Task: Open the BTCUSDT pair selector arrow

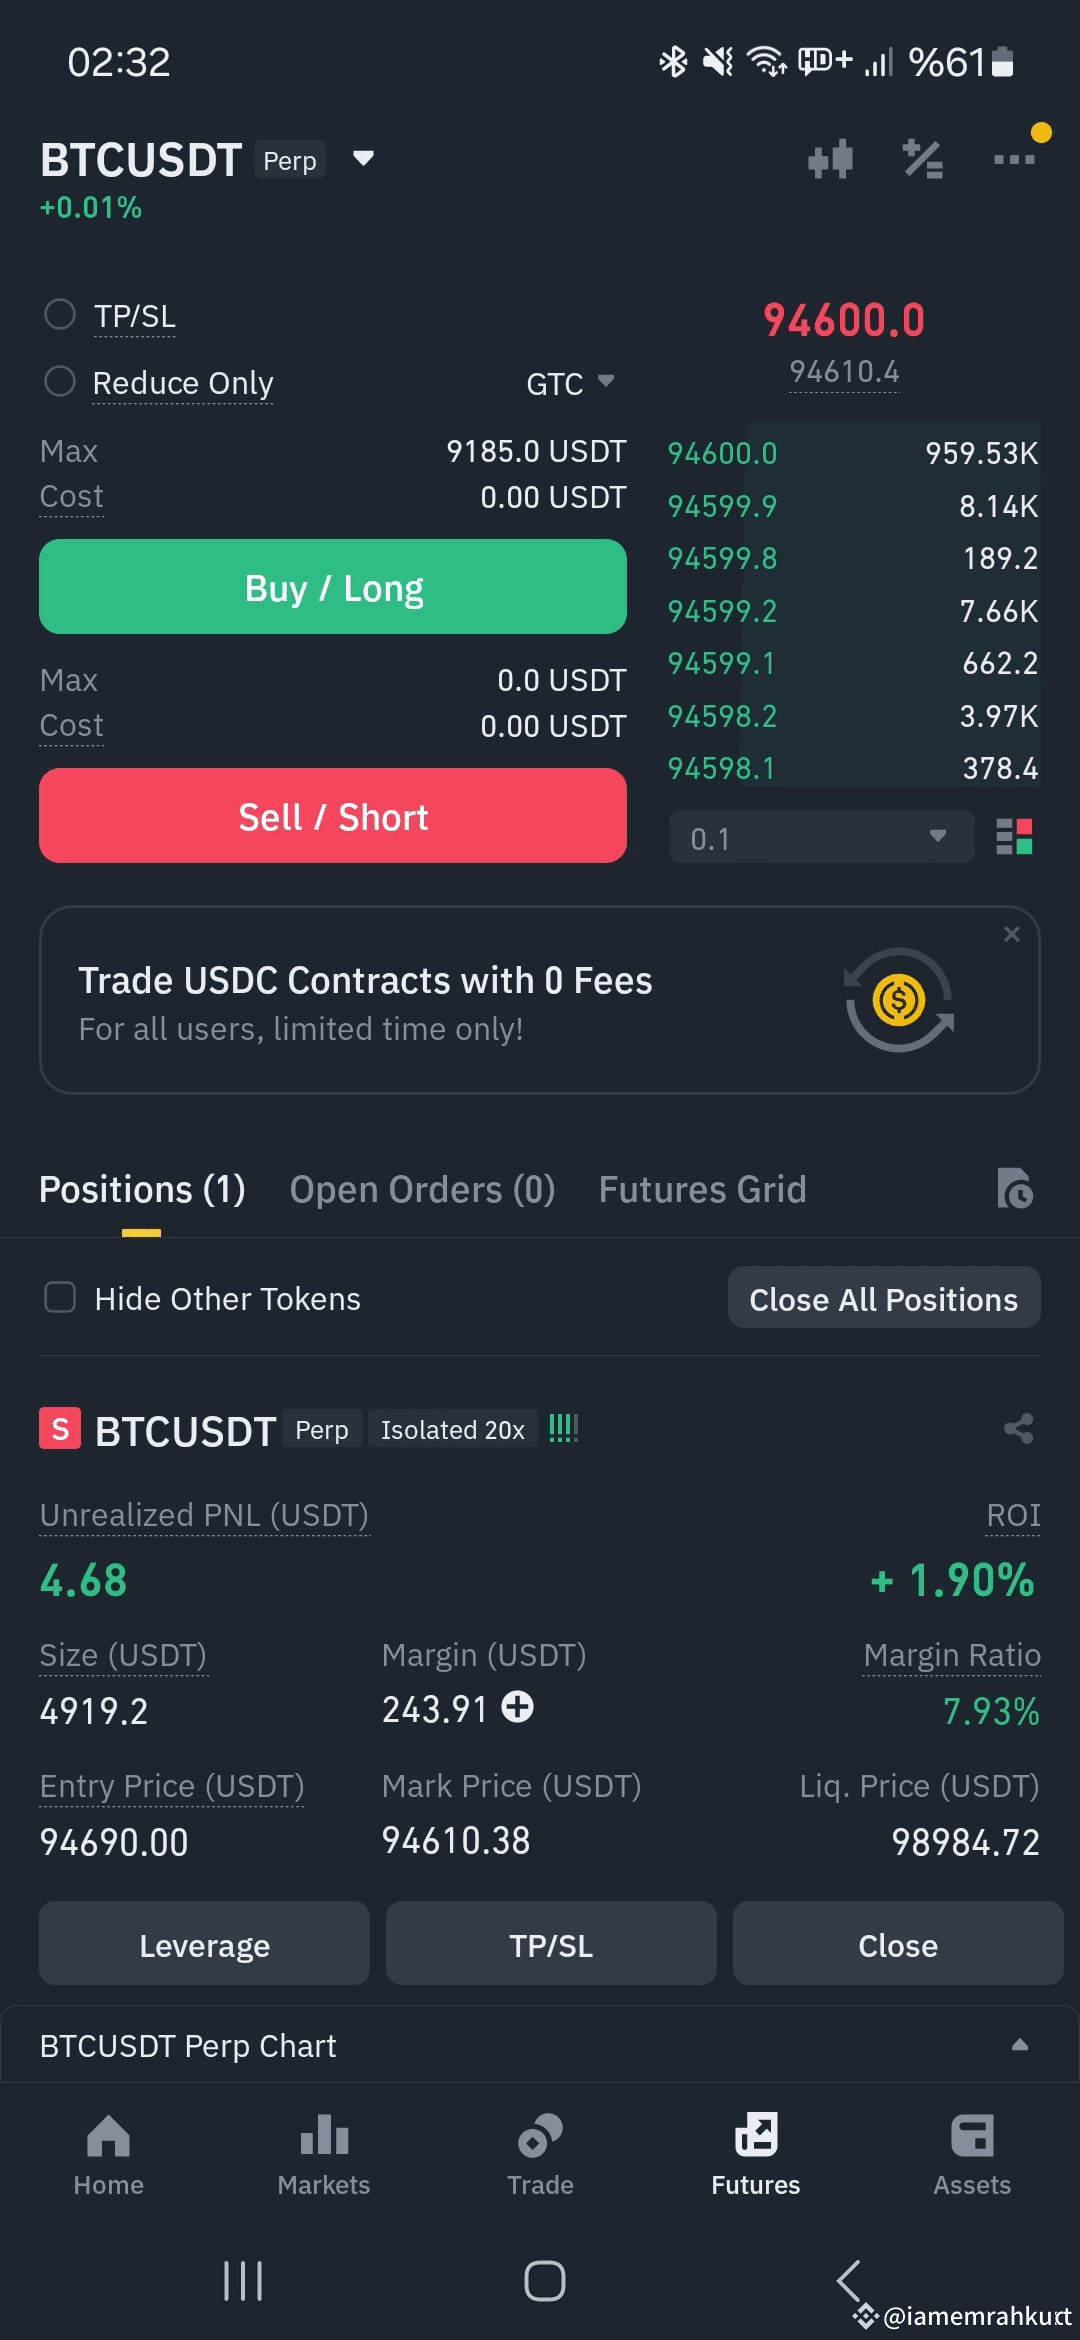Action: 363,158
